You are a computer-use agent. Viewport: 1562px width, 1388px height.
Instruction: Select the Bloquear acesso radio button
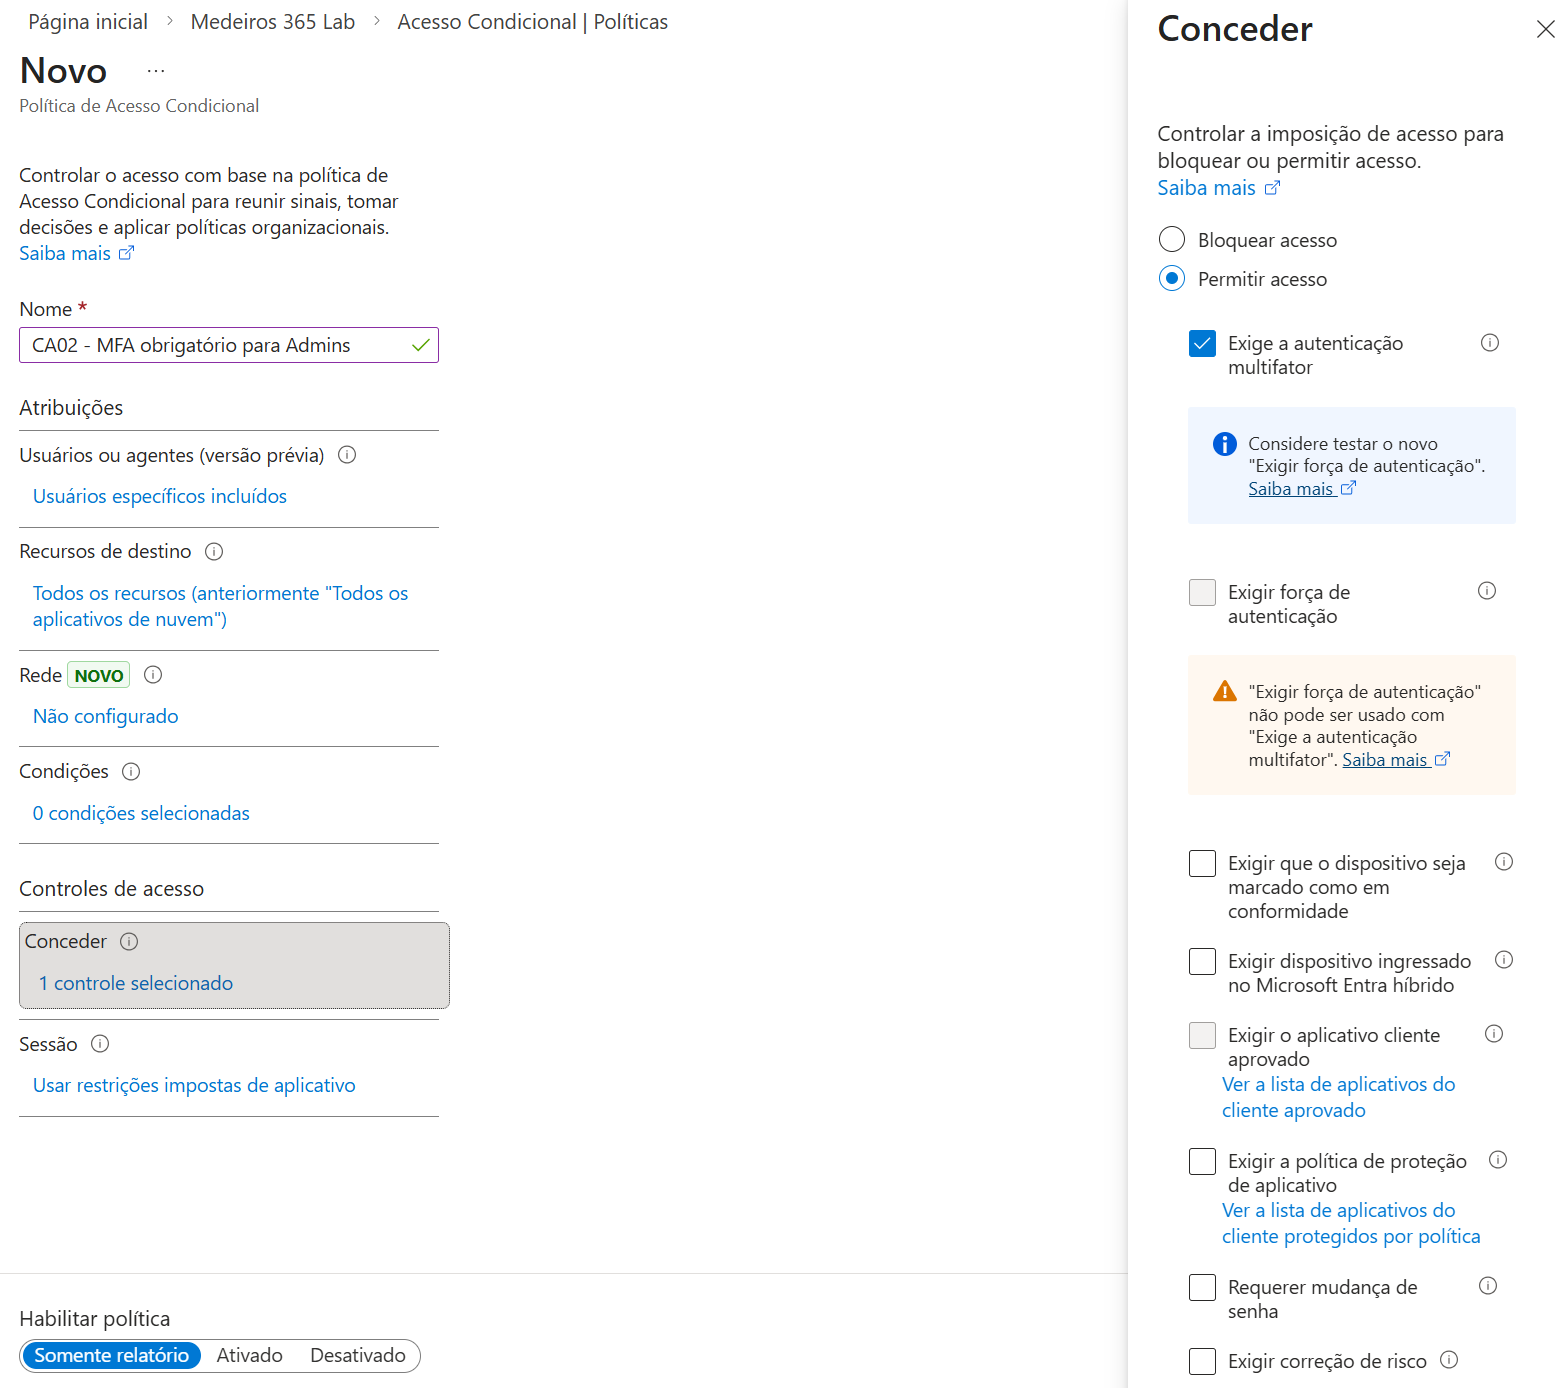tap(1172, 240)
